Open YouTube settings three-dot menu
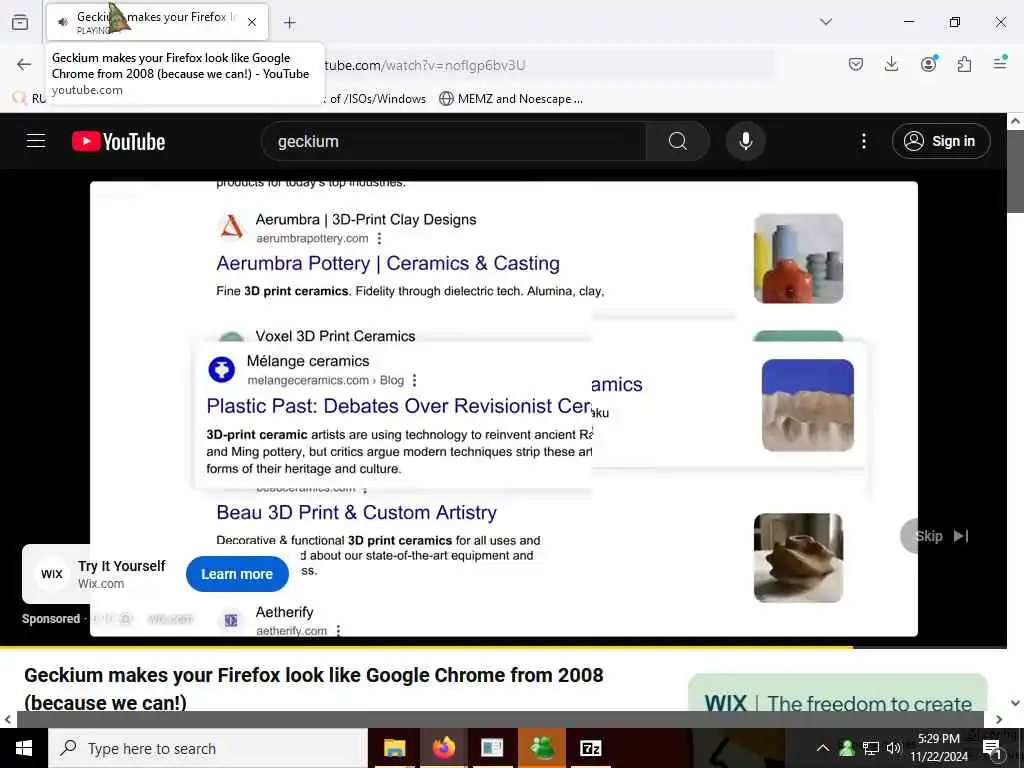 tap(863, 141)
